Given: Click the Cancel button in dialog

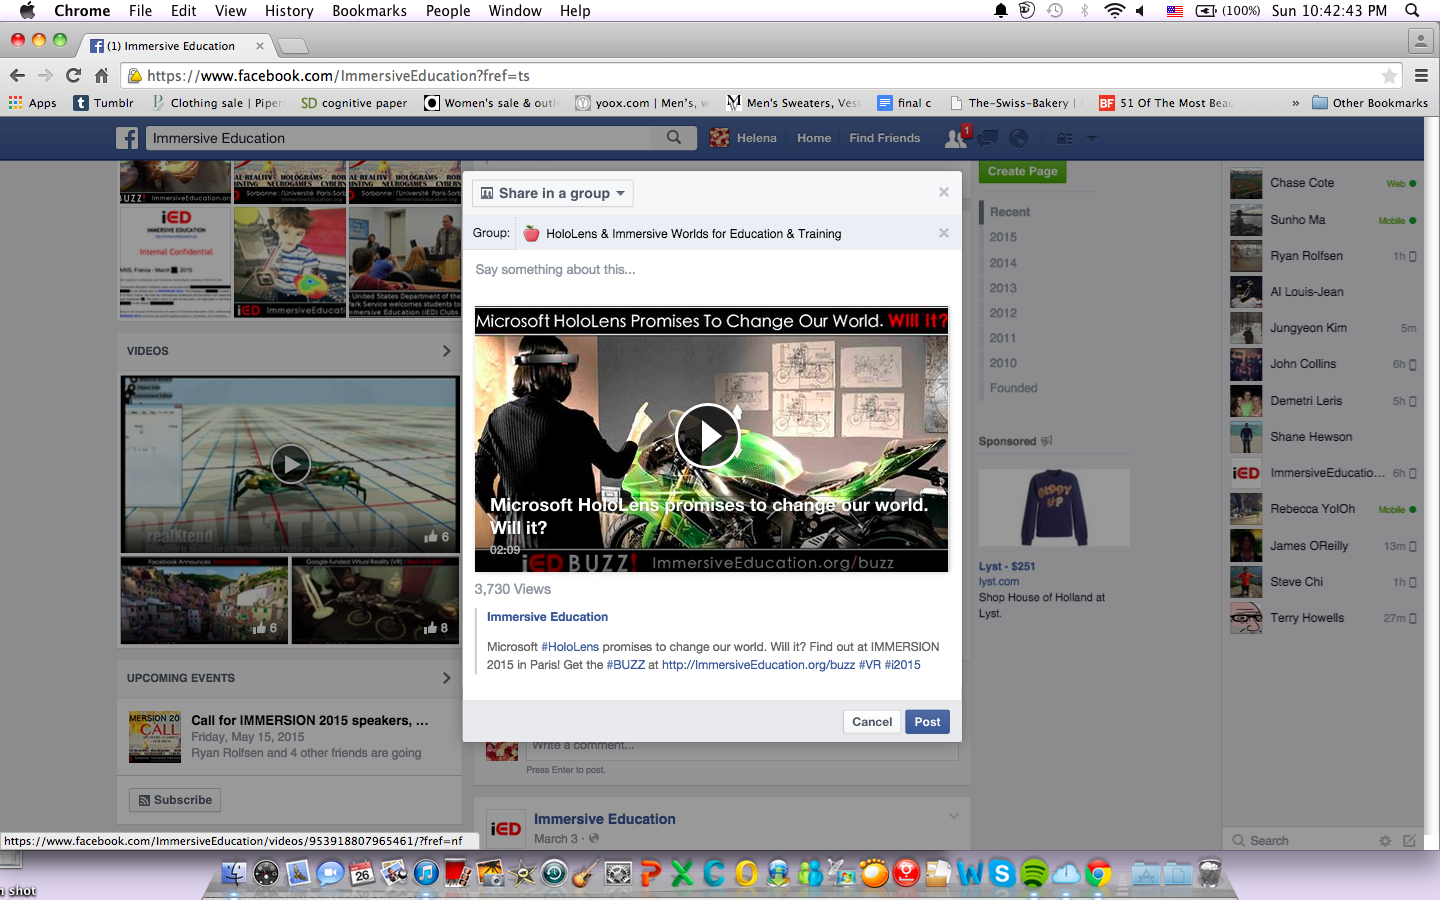Looking at the screenshot, I should [872, 722].
